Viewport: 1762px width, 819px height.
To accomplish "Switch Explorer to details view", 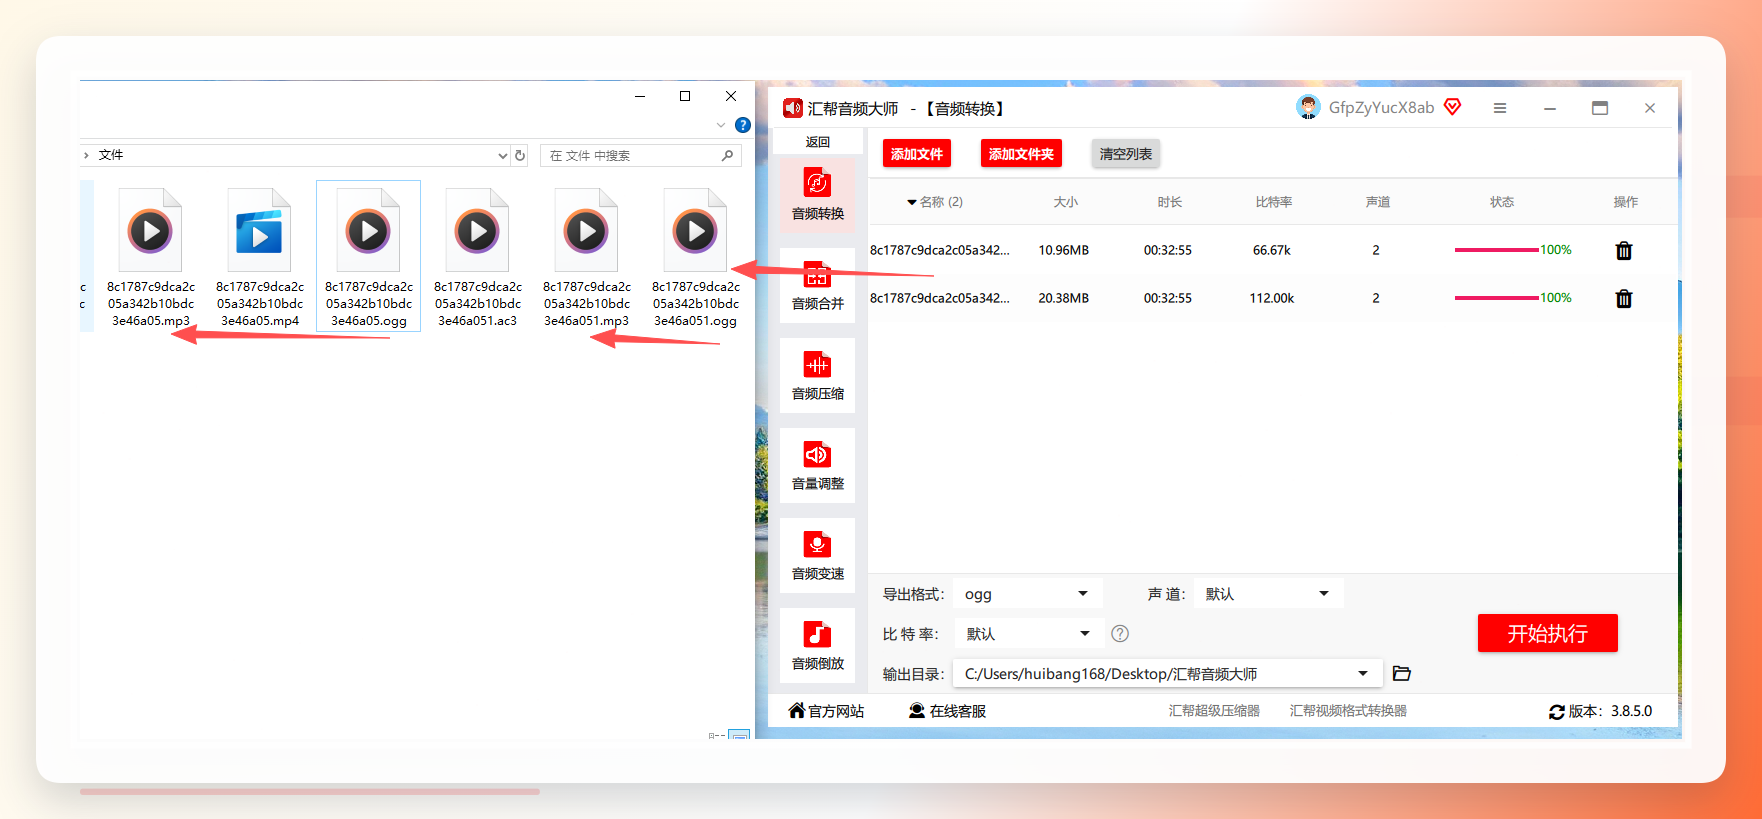I will (x=717, y=735).
